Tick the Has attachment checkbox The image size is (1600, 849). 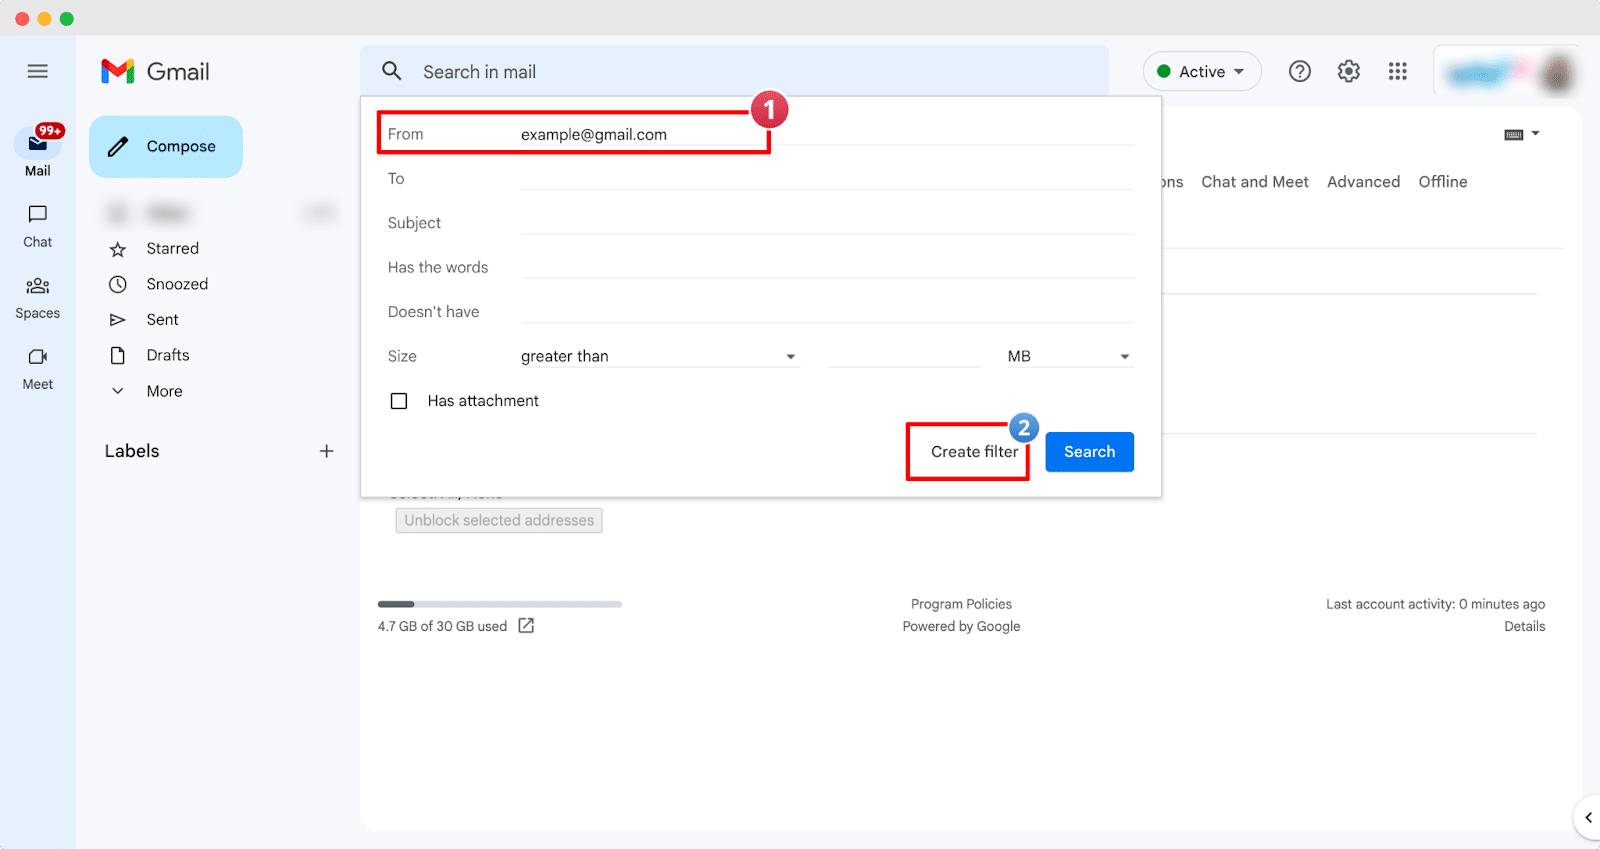tap(399, 401)
